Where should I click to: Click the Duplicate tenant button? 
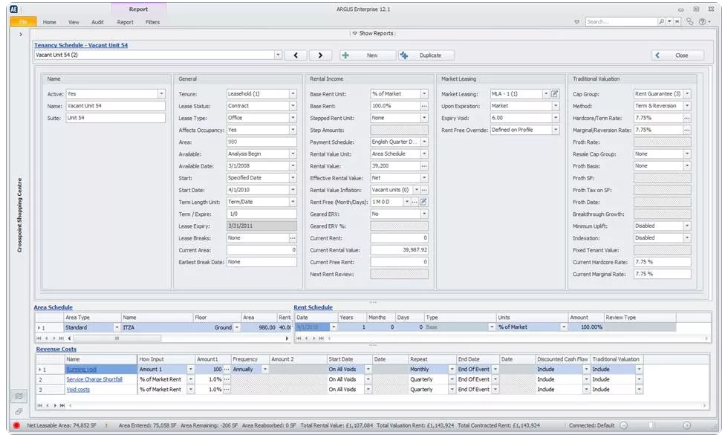click(x=426, y=55)
